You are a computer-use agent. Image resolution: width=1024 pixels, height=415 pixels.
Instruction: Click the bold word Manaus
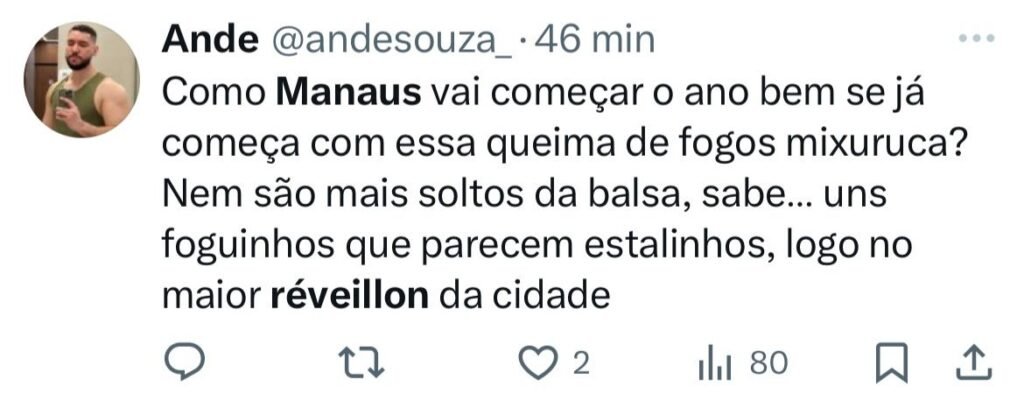coord(349,94)
